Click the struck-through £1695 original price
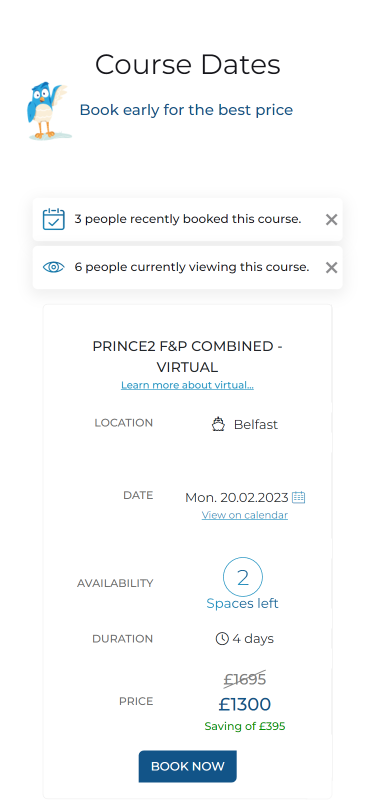The width and height of the screenshot is (375, 812). pos(244,679)
